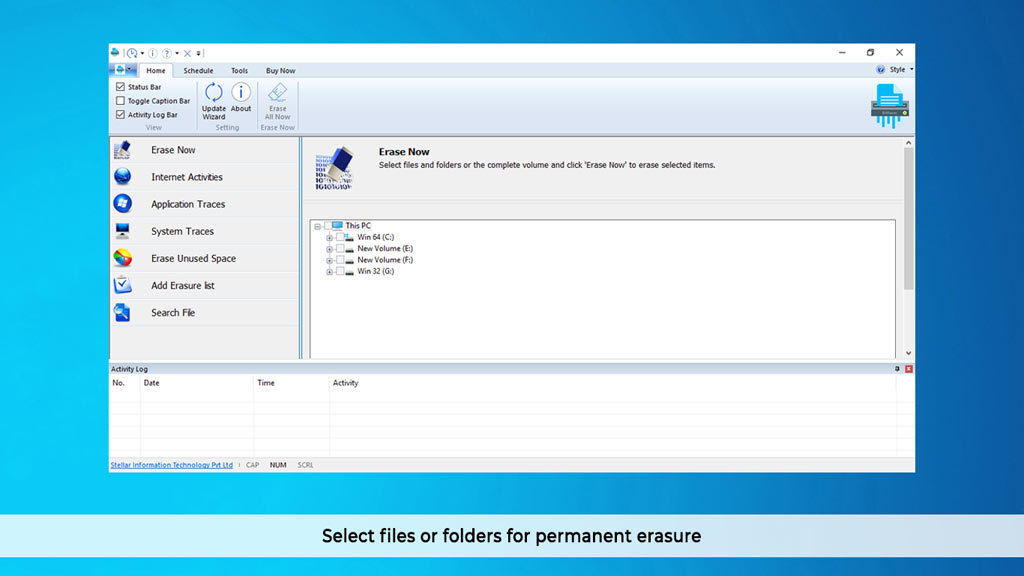Collapse the This PC tree node
1024x576 pixels.
point(317,227)
